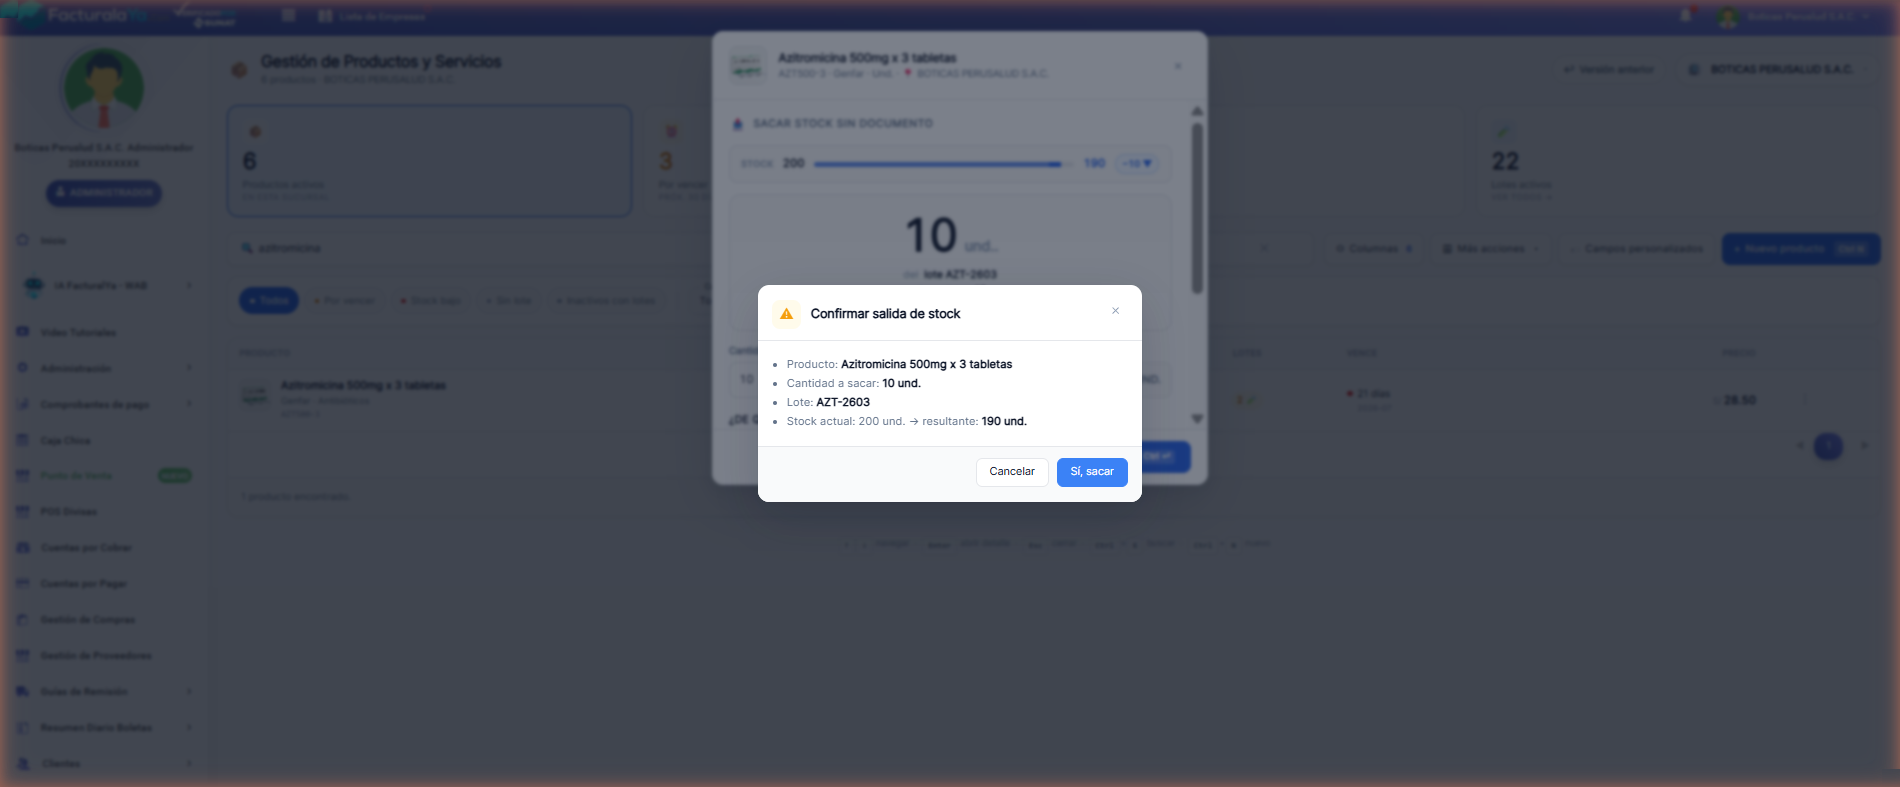Click the panel's vertical scrollbar

coord(1197,208)
